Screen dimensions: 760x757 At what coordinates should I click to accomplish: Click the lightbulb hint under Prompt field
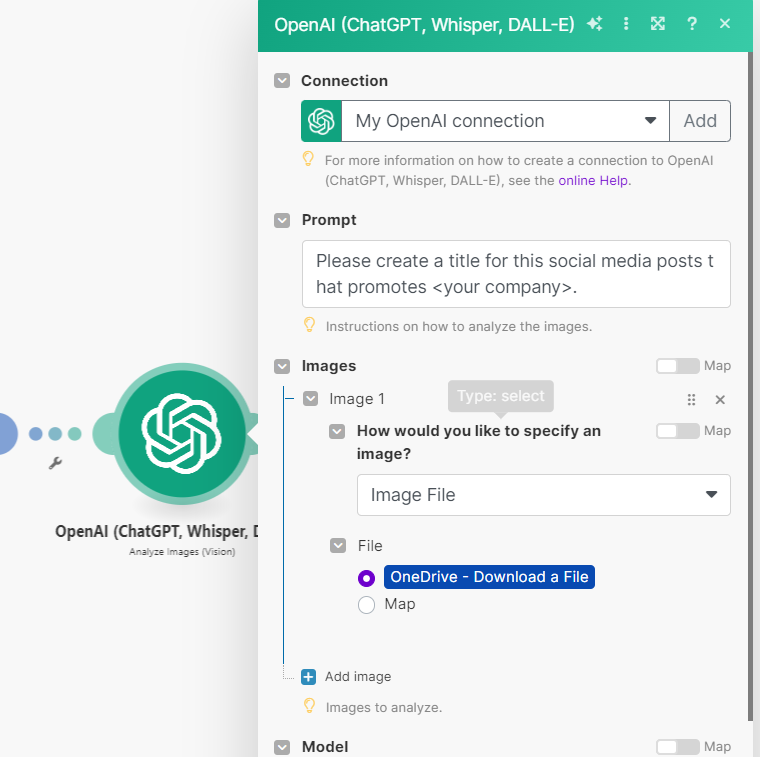(x=309, y=325)
